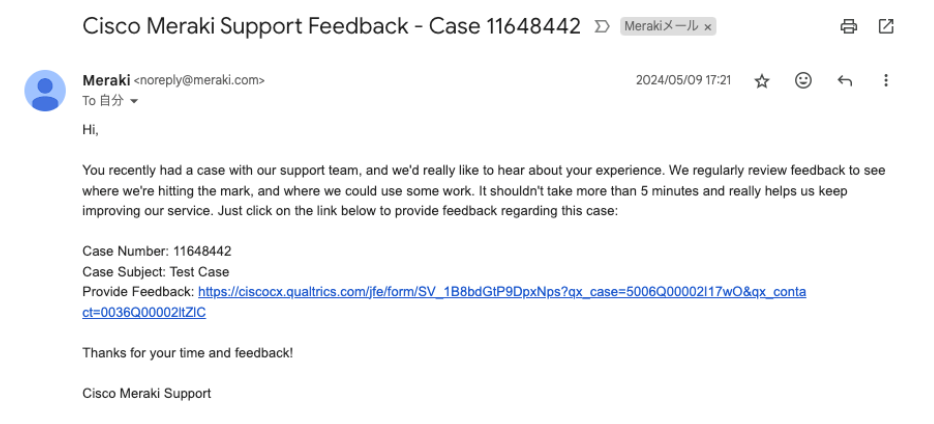Add an emoji reaction to the email
934x424 pixels.
click(803, 81)
